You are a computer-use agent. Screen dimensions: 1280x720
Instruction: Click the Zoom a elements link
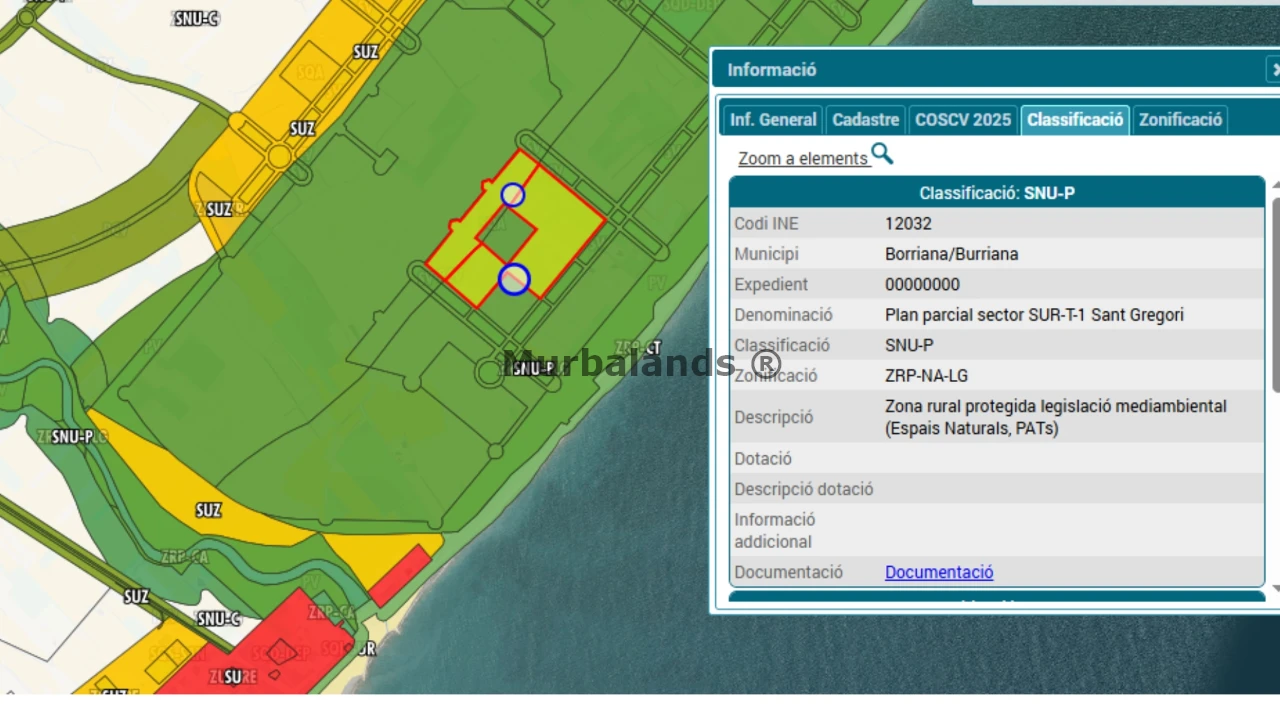tap(803, 158)
